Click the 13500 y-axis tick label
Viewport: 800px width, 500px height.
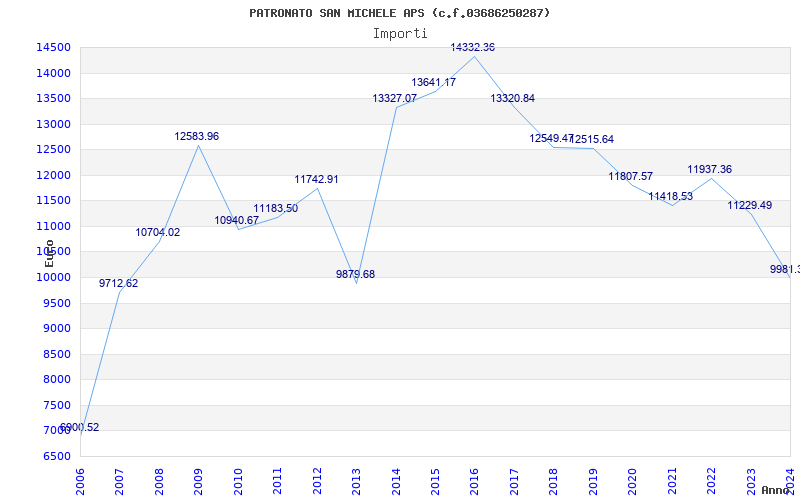tap(53, 98)
